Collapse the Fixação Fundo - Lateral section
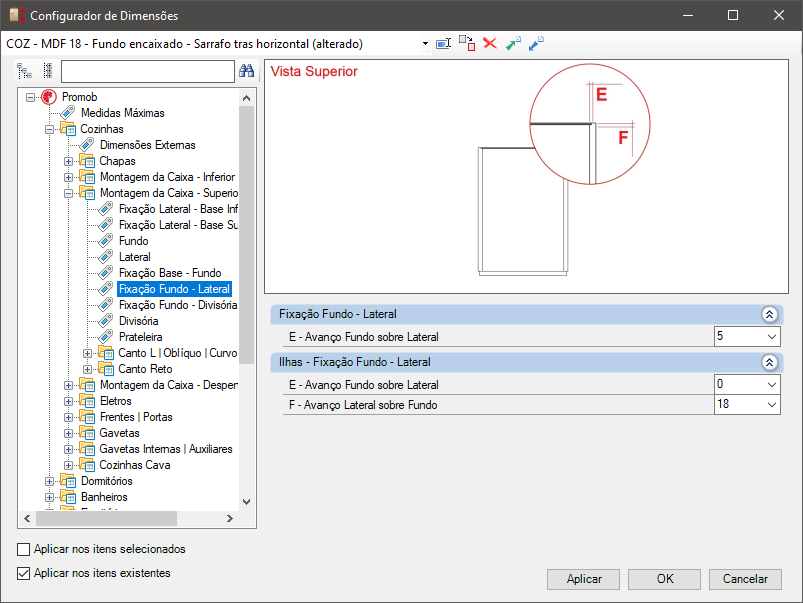This screenshot has height=603, width=803. [769, 314]
